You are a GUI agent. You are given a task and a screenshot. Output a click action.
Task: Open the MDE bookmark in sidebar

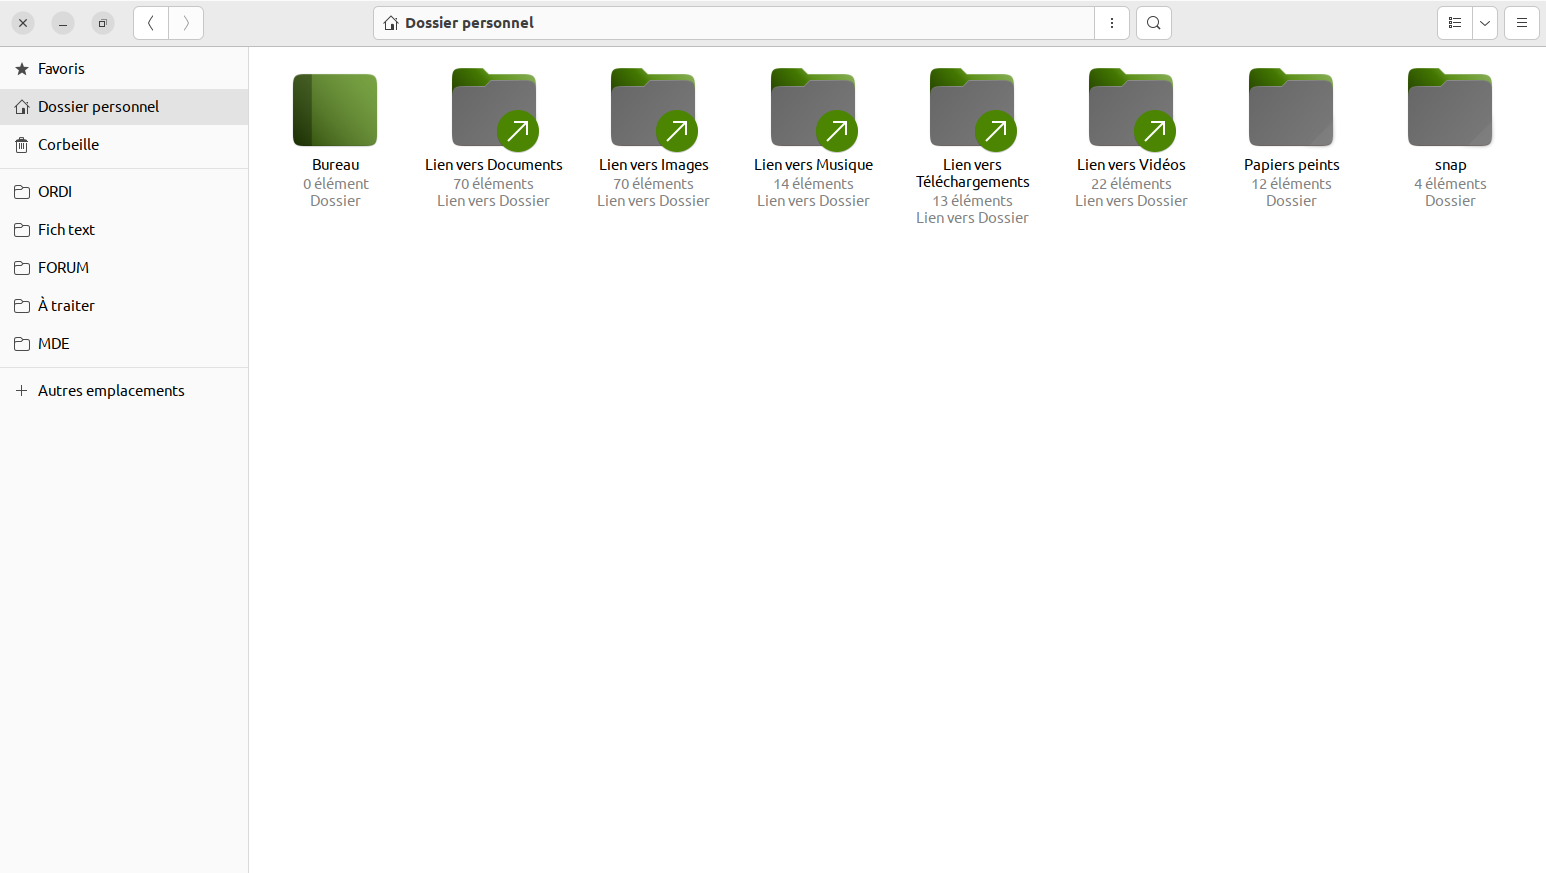click(x=124, y=344)
